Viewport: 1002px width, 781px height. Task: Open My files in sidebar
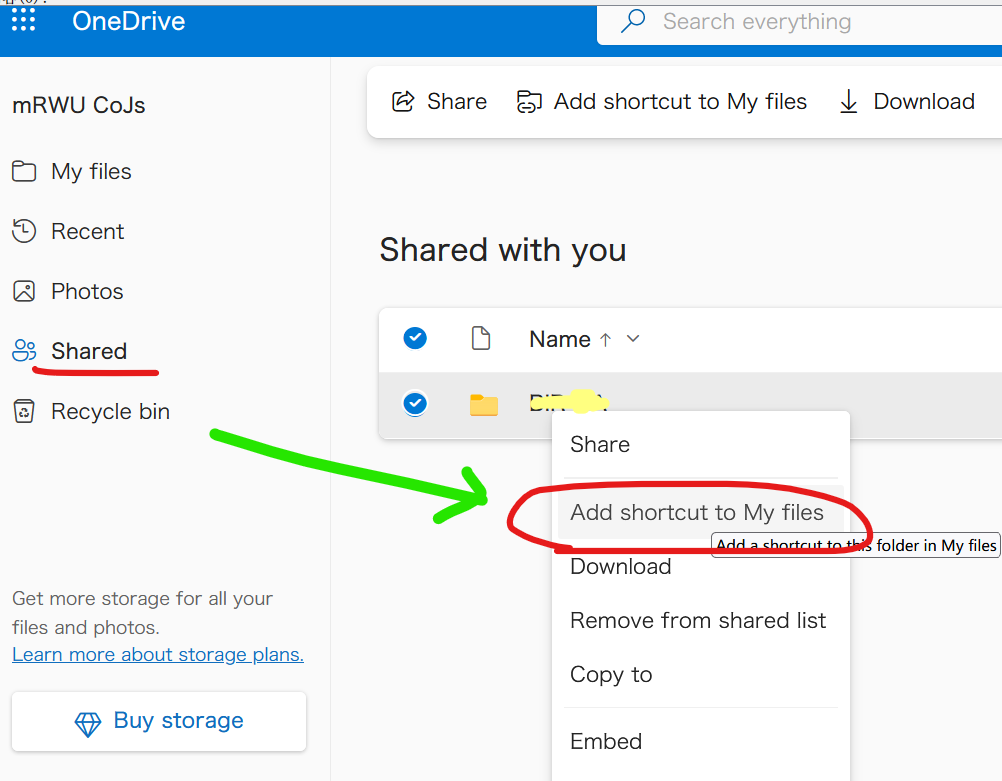point(91,171)
